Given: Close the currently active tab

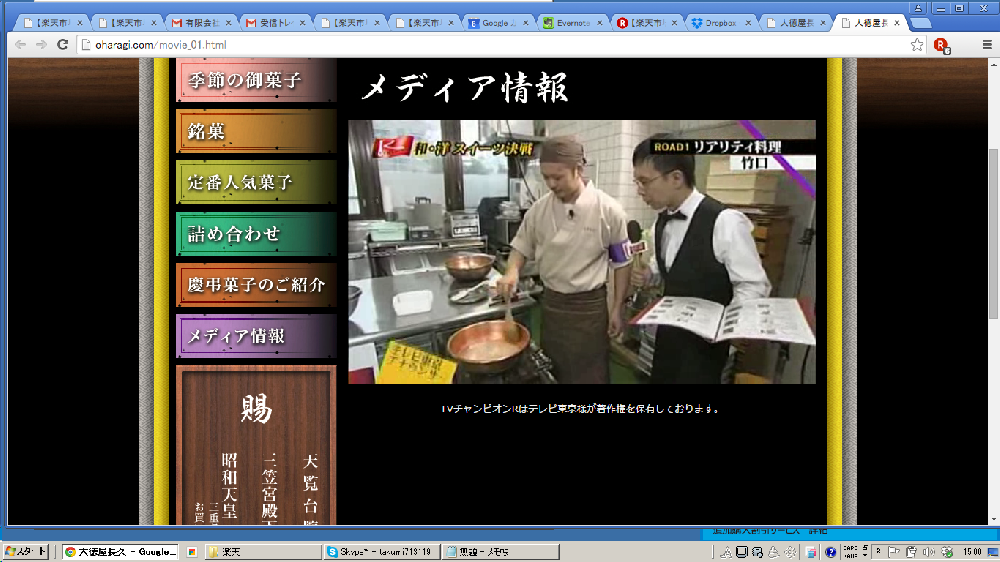Looking at the screenshot, I should (x=897, y=23).
